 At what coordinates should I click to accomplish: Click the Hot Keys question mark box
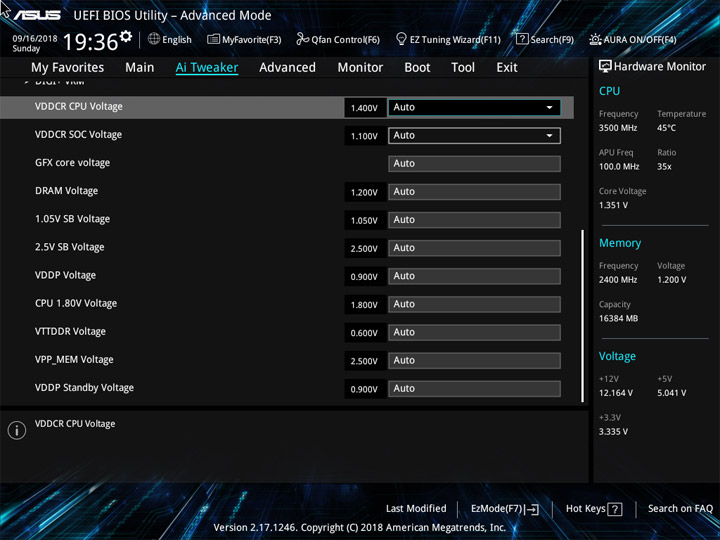(x=615, y=509)
